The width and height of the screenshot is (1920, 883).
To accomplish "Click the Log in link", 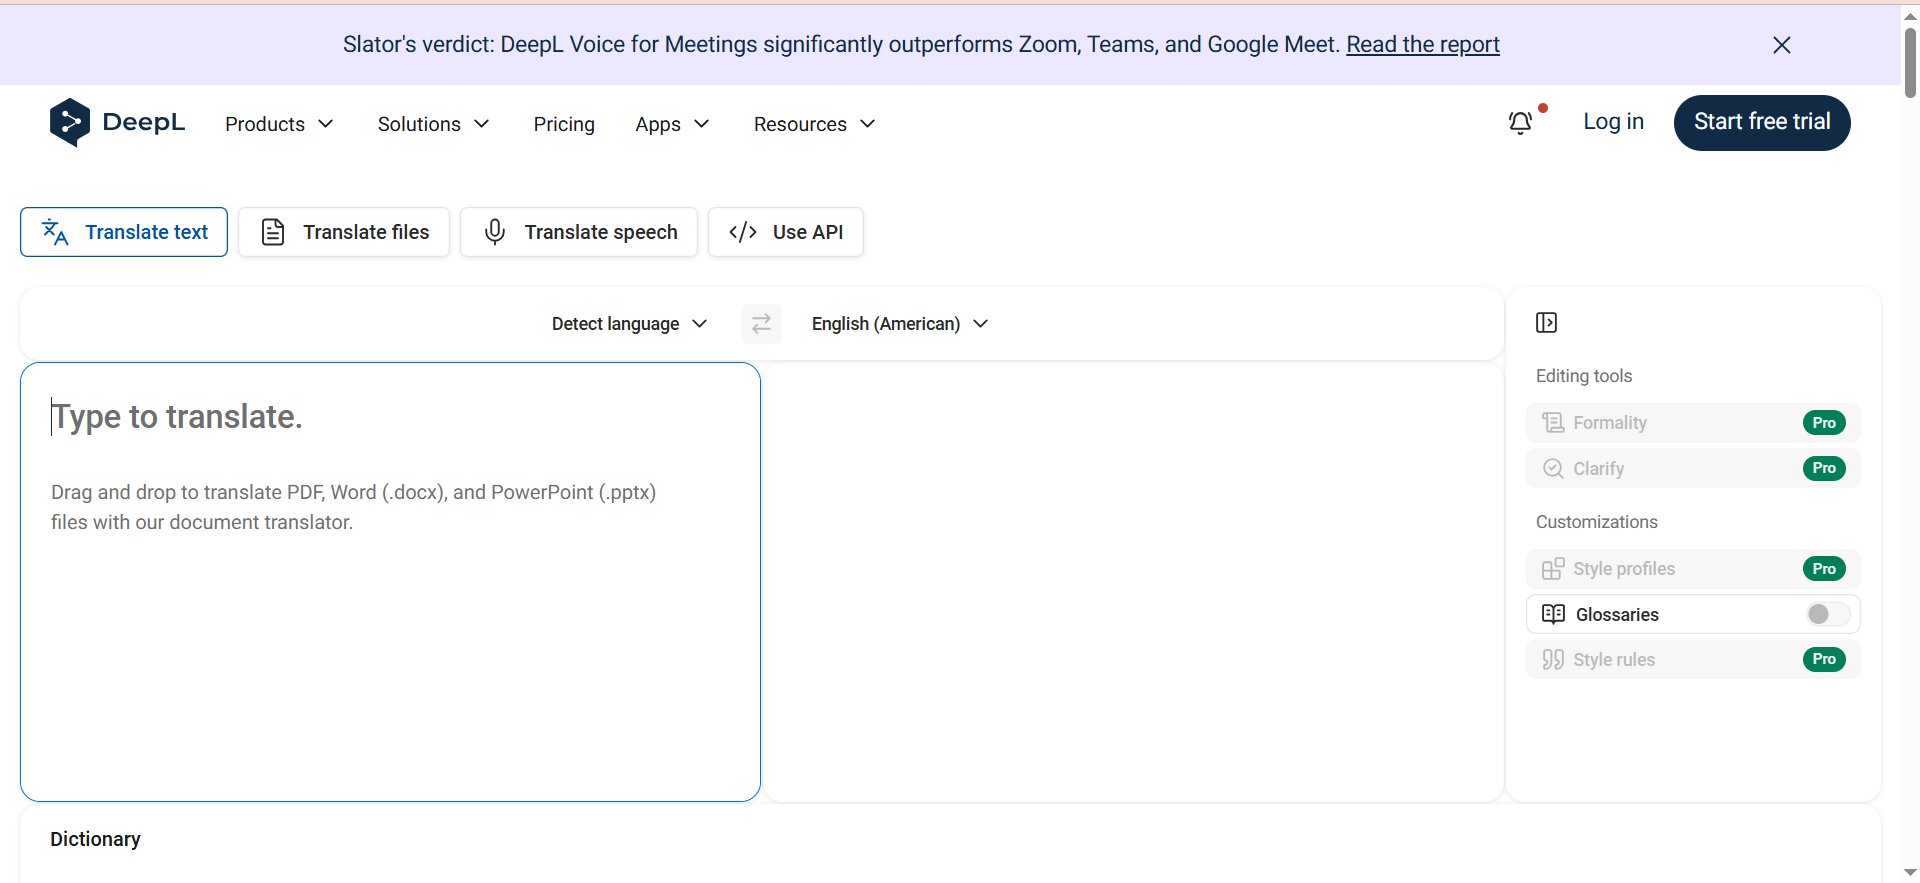I will click(x=1613, y=122).
